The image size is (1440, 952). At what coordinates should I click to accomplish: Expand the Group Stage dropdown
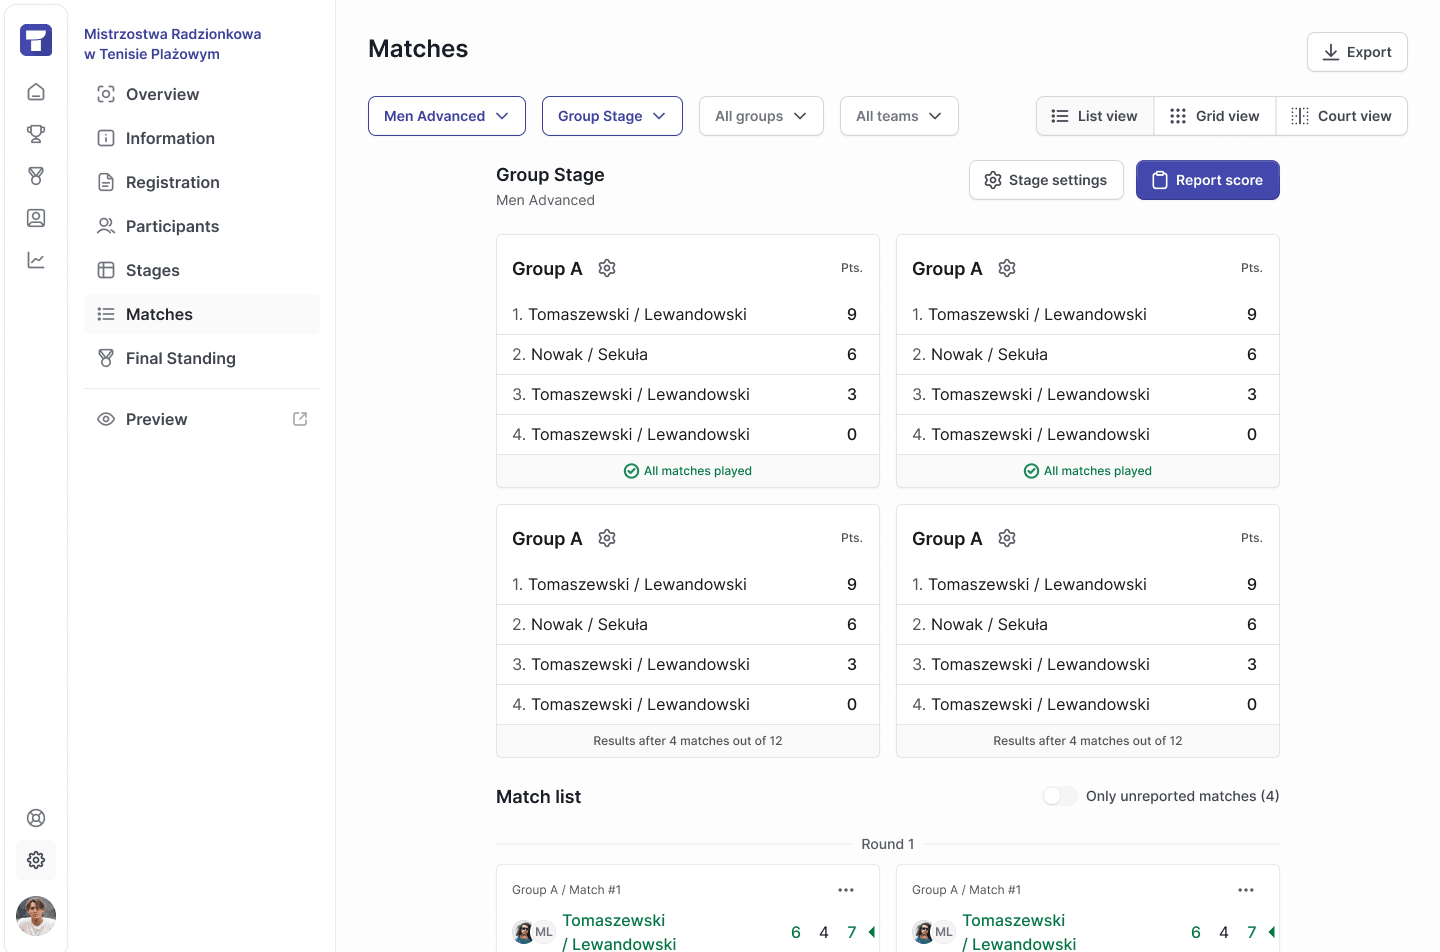pos(612,116)
